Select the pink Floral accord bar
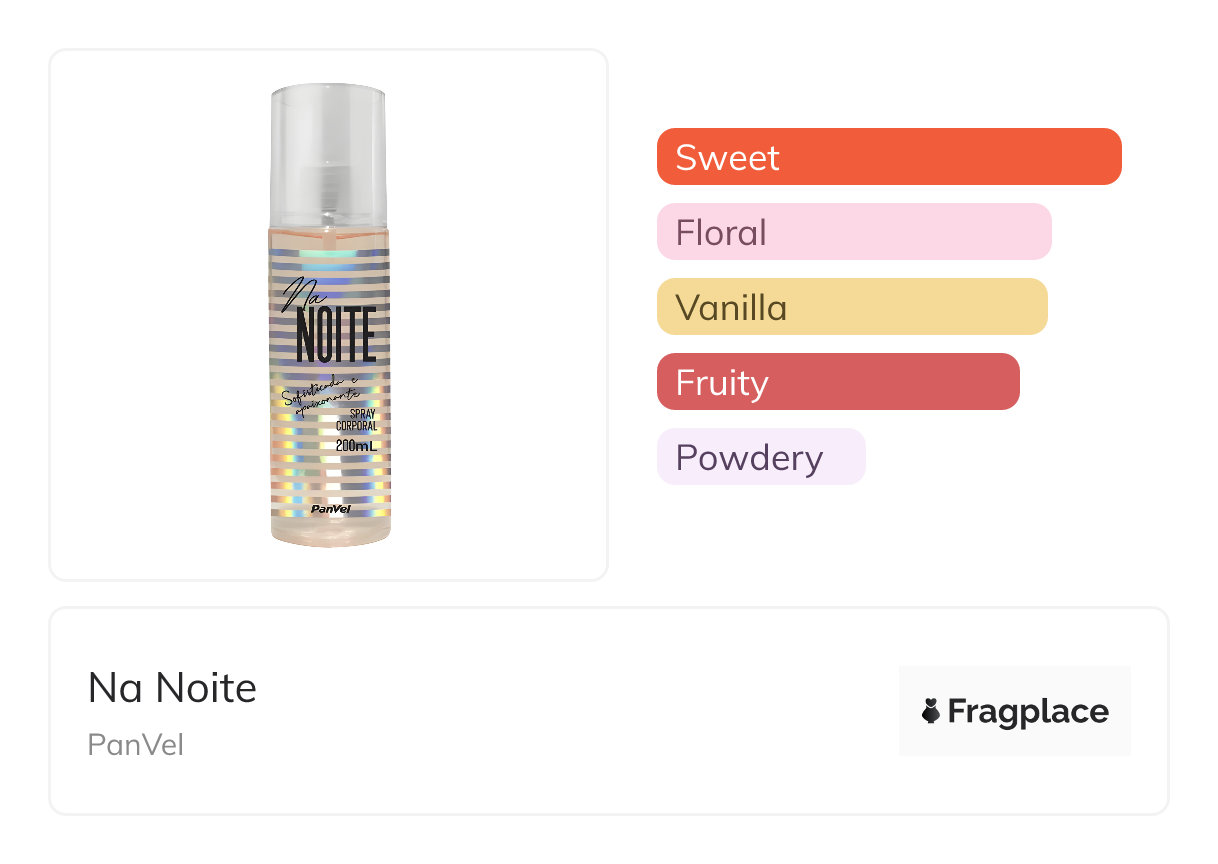This screenshot has width=1218, height=864. tap(853, 232)
